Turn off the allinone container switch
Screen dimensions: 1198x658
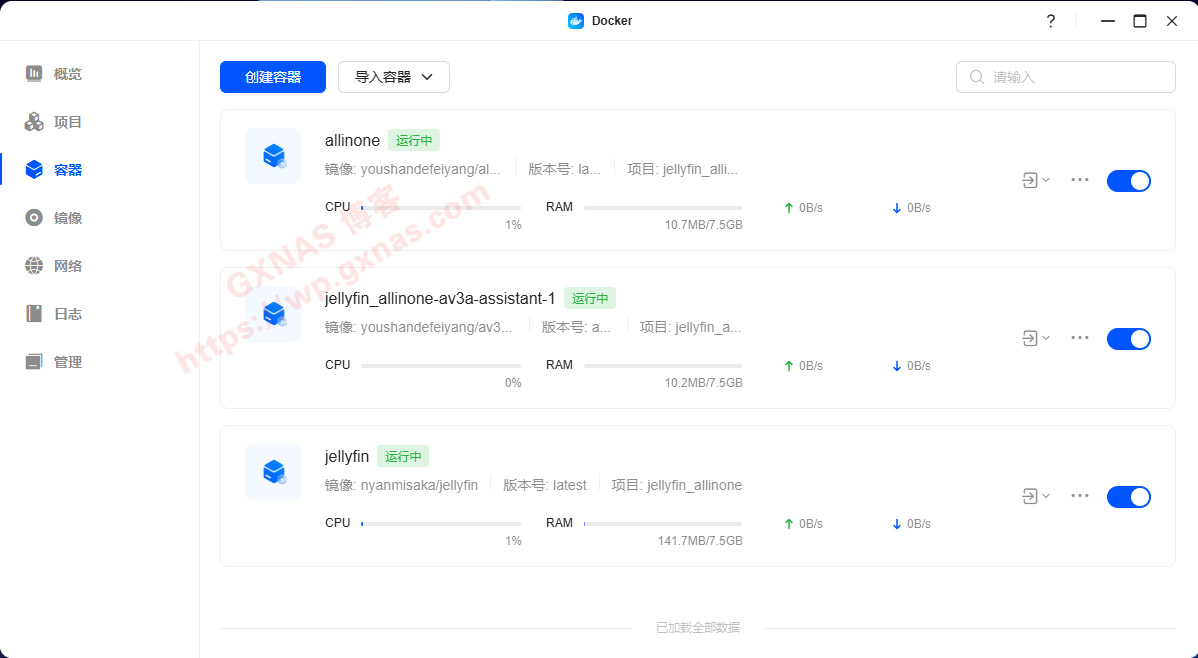pyautogui.click(x=1128, y=181)
